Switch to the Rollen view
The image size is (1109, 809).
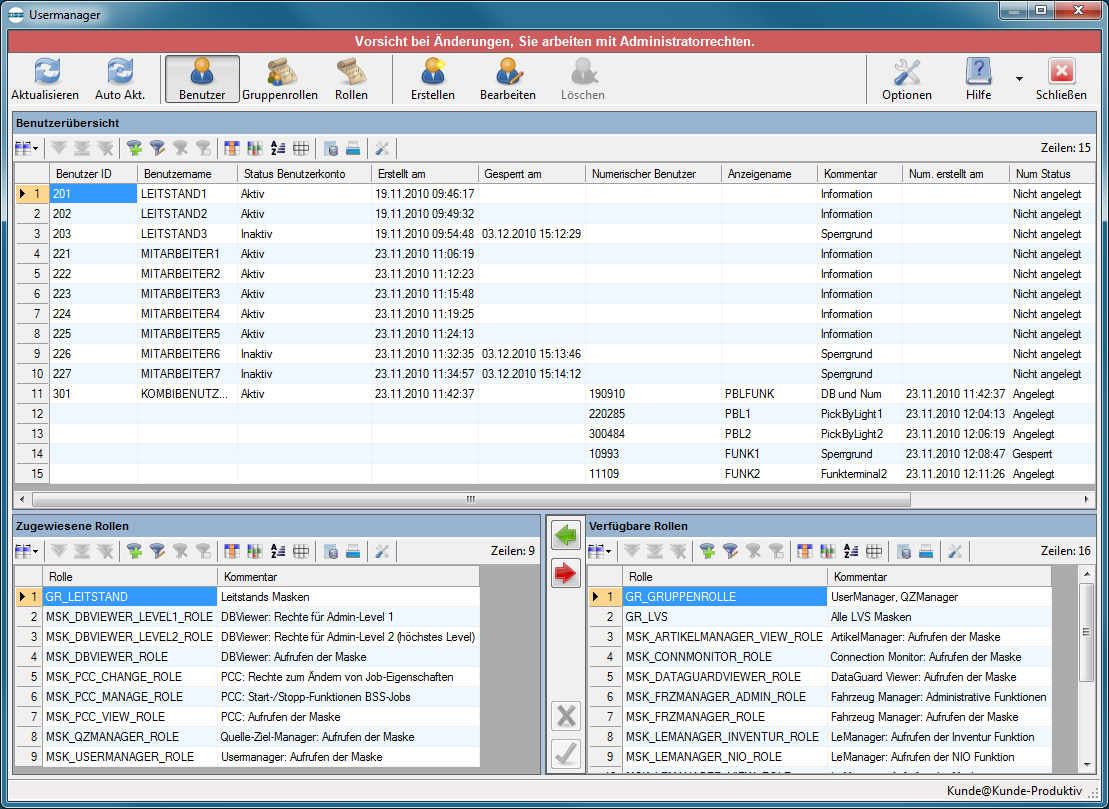pyautogui.click(x=352, y=79)
